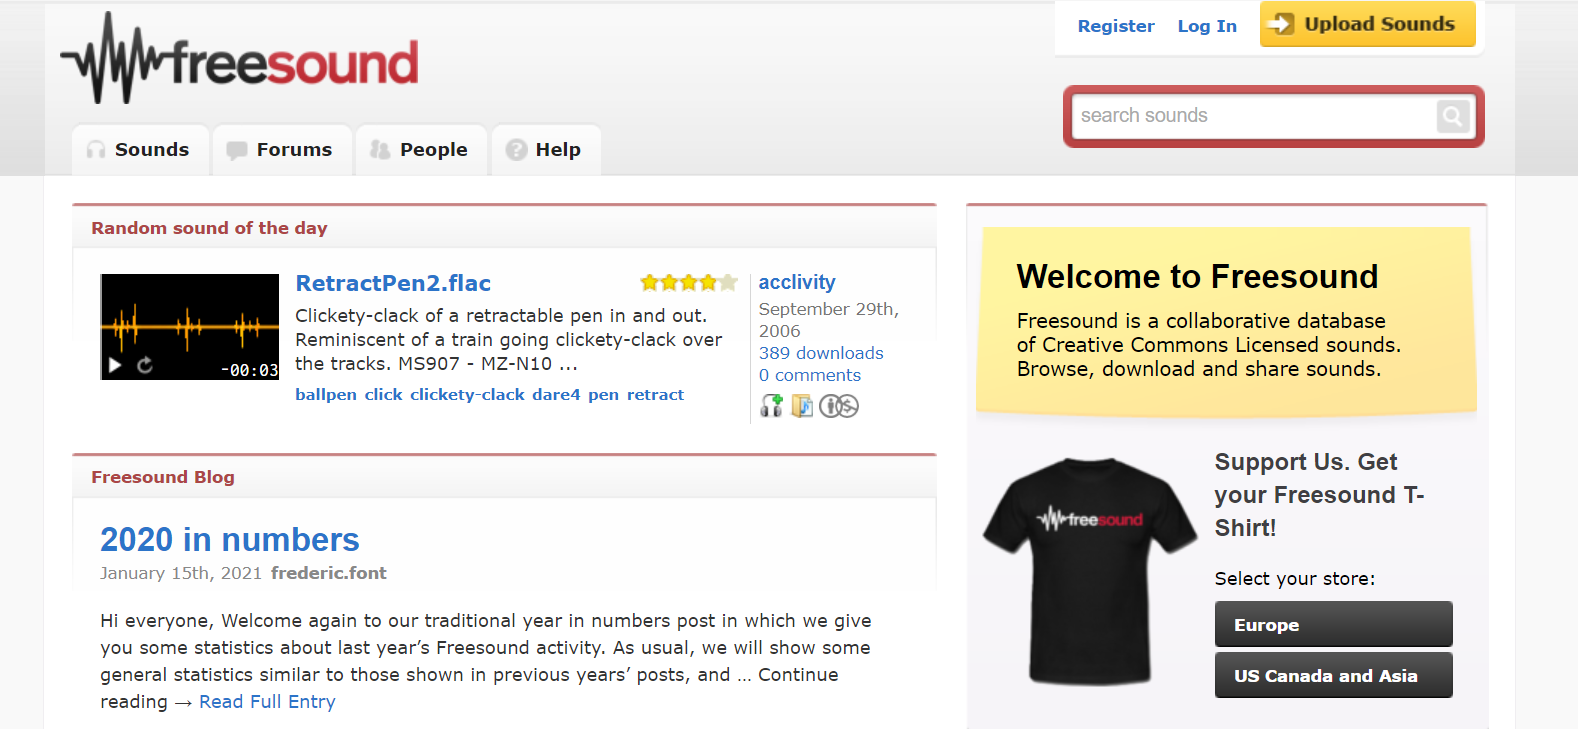Open the Help tab

pyautogui.click(x=545, y=150)
